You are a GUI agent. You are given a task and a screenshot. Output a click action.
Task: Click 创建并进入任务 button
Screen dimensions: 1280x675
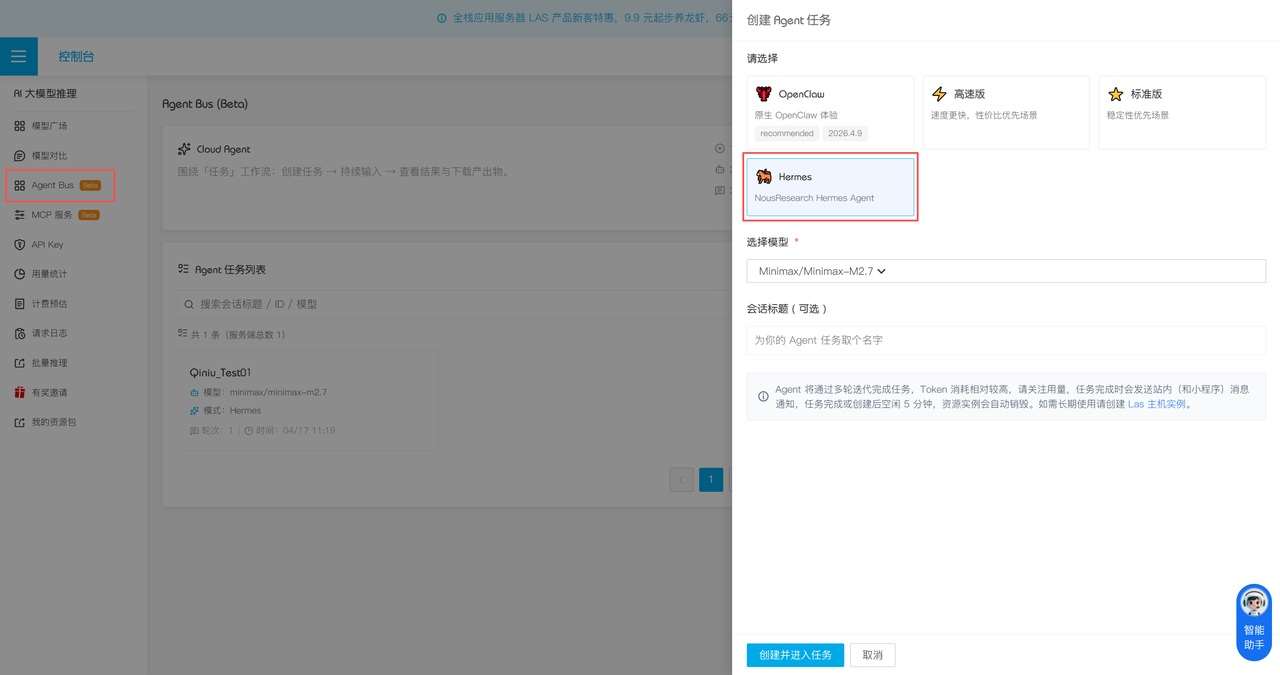(795, 655)
